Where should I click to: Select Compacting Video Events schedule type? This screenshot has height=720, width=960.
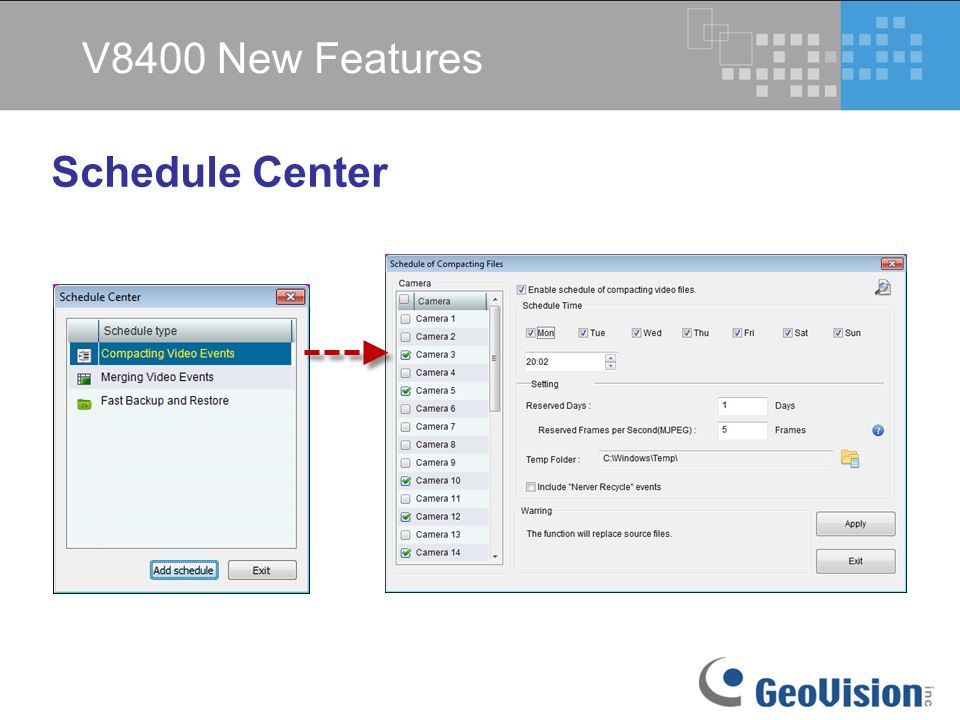click(181, 354)
